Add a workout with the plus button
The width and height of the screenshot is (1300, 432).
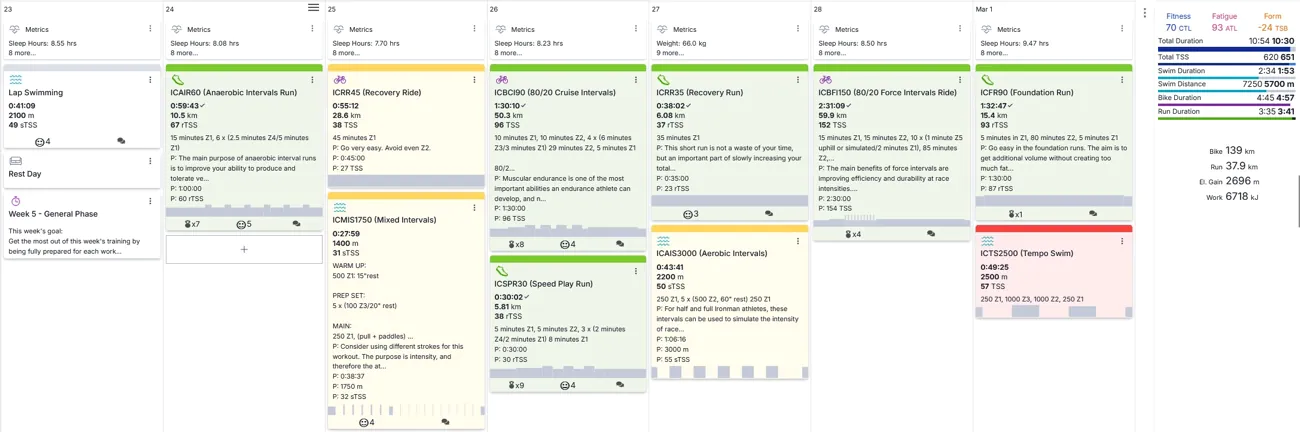[x=244, y=249]
